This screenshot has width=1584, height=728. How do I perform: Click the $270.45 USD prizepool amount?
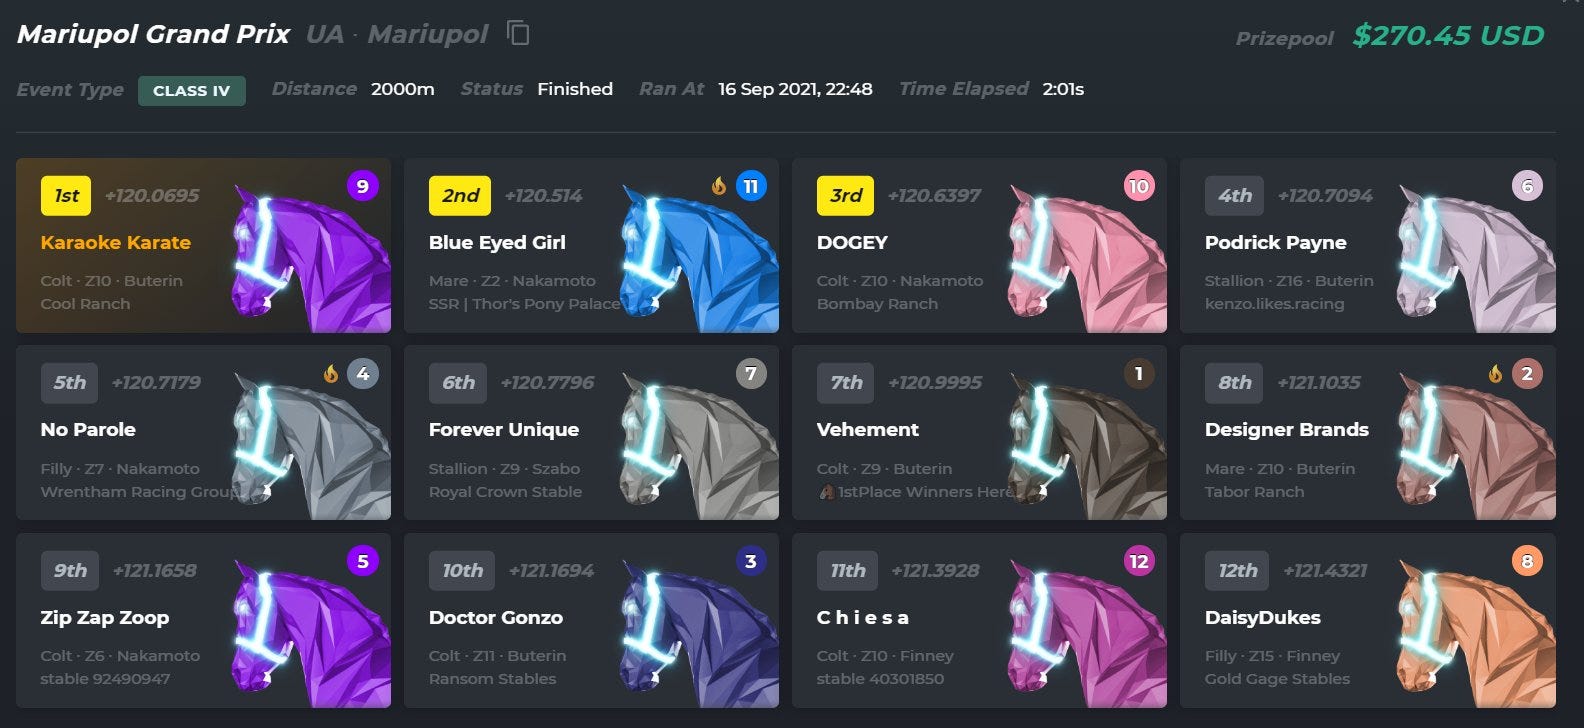coord(1448,36)
